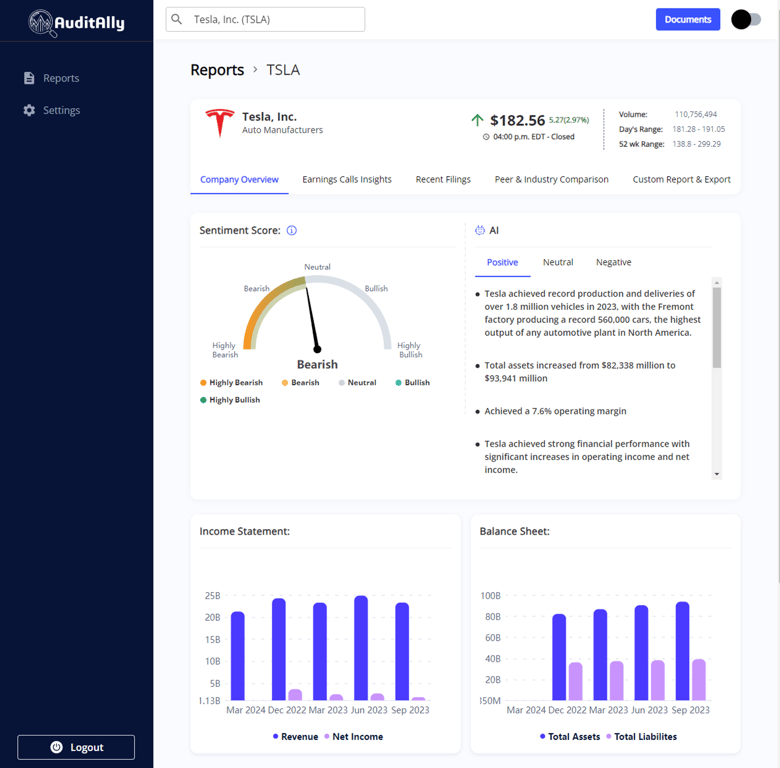This screenshot has height=768, width=780.
Task: Click the Documents button
Action: (688, 19)
